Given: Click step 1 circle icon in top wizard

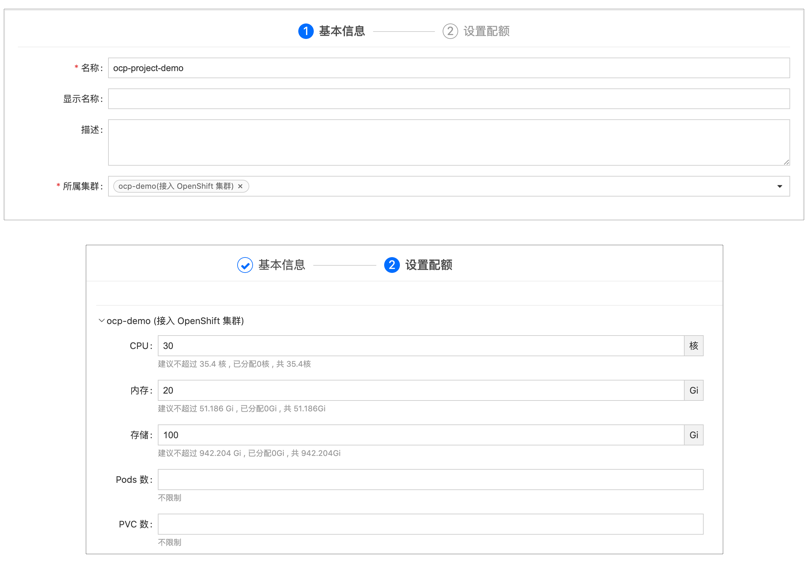Looking at the screenshot, I should (306, 31).
